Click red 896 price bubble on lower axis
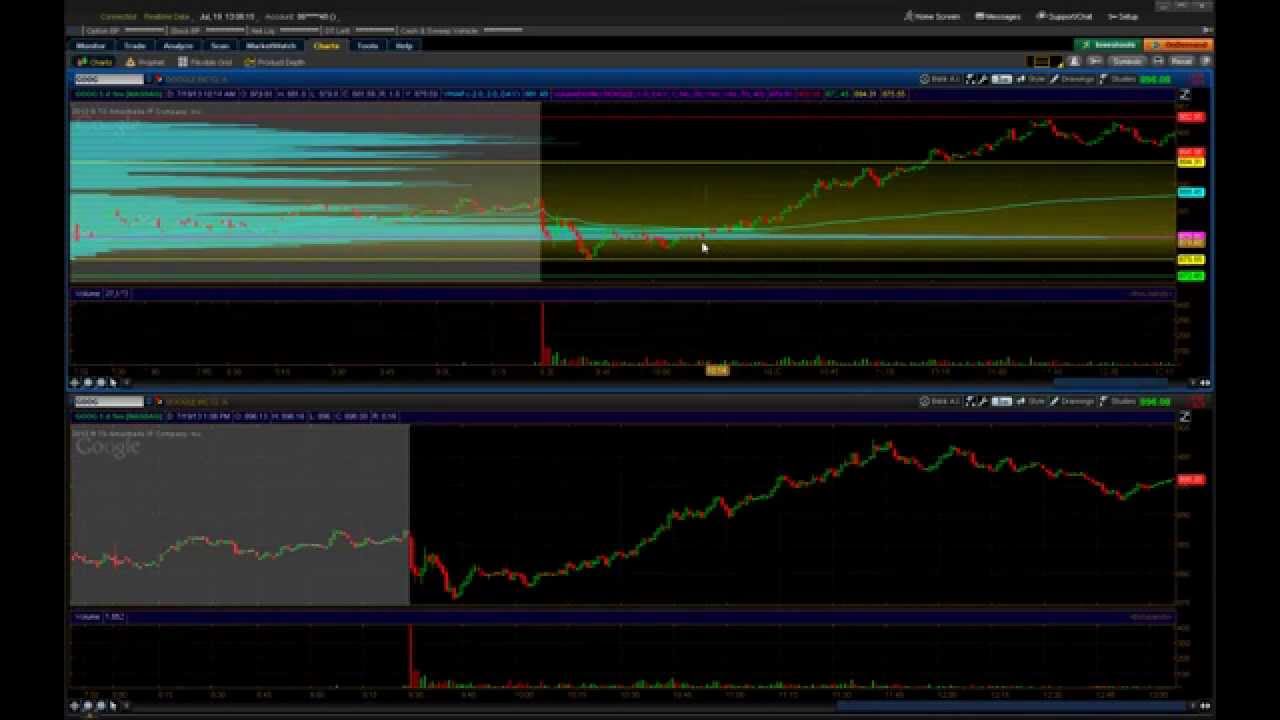1280x720 pixels. (1191, 480)
